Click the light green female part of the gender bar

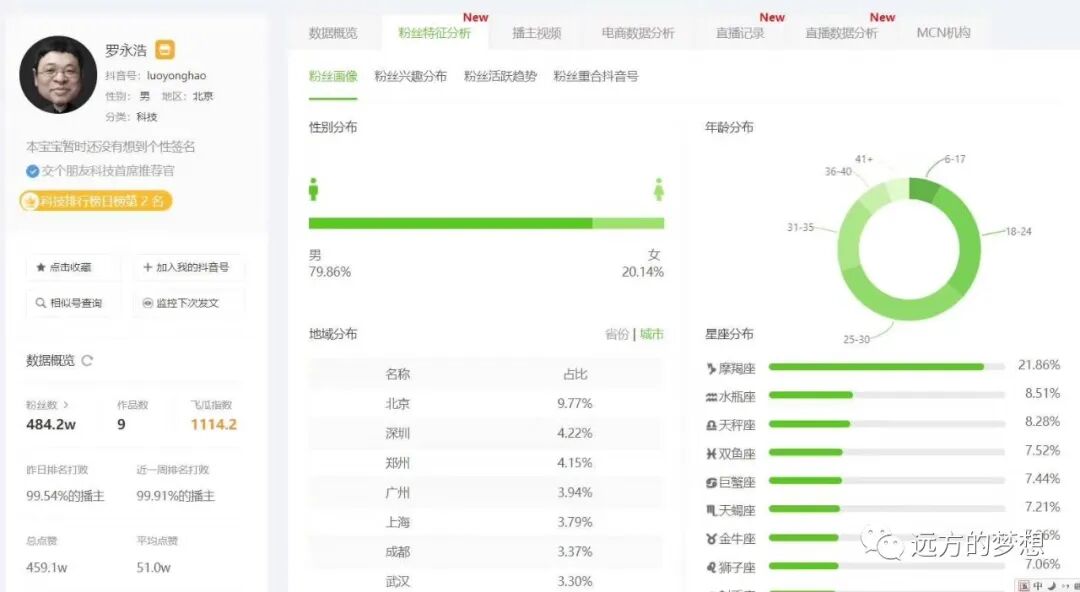click(628, 223)
